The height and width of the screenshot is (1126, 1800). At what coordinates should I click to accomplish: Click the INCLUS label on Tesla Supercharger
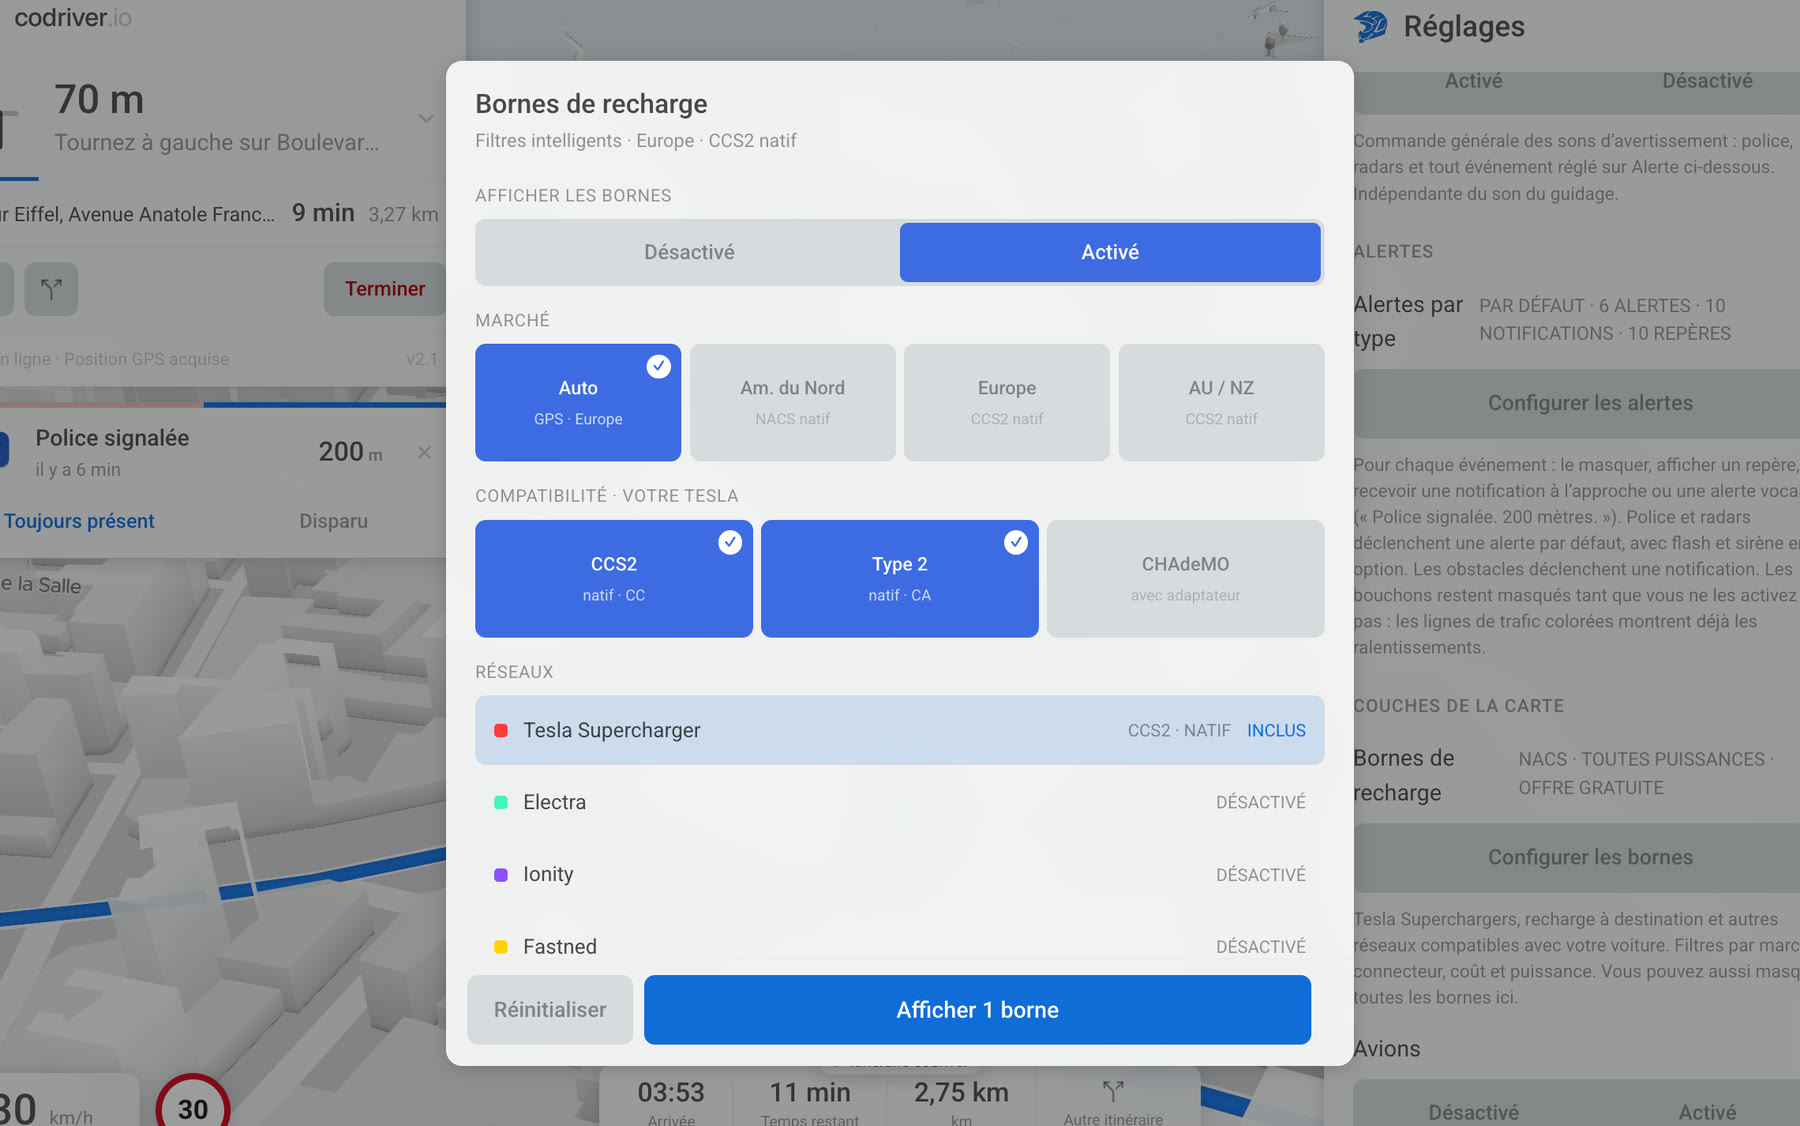(1276, 731)
